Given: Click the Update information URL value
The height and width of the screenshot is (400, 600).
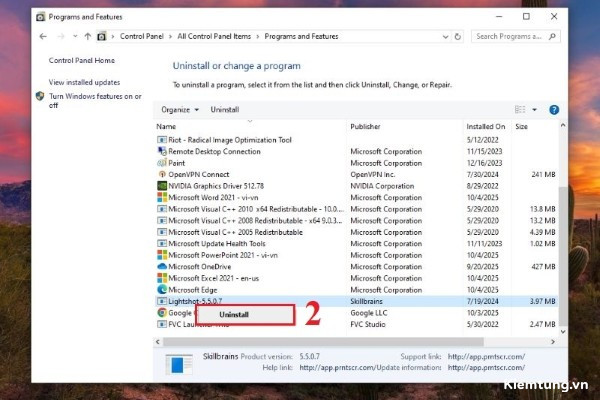Looking at the screenshot, I should point(486,367).
